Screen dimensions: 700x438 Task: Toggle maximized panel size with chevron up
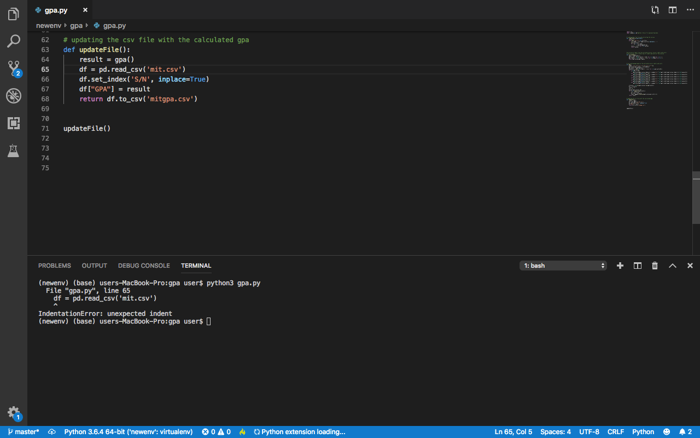[672, 266]
